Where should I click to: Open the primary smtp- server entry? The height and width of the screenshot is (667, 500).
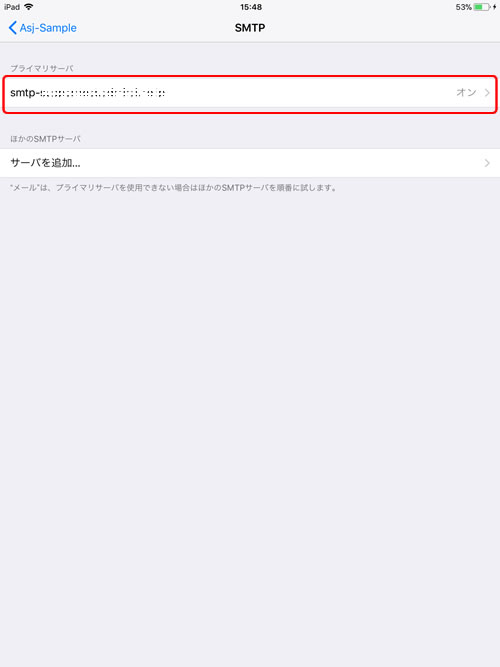[250, 93]
